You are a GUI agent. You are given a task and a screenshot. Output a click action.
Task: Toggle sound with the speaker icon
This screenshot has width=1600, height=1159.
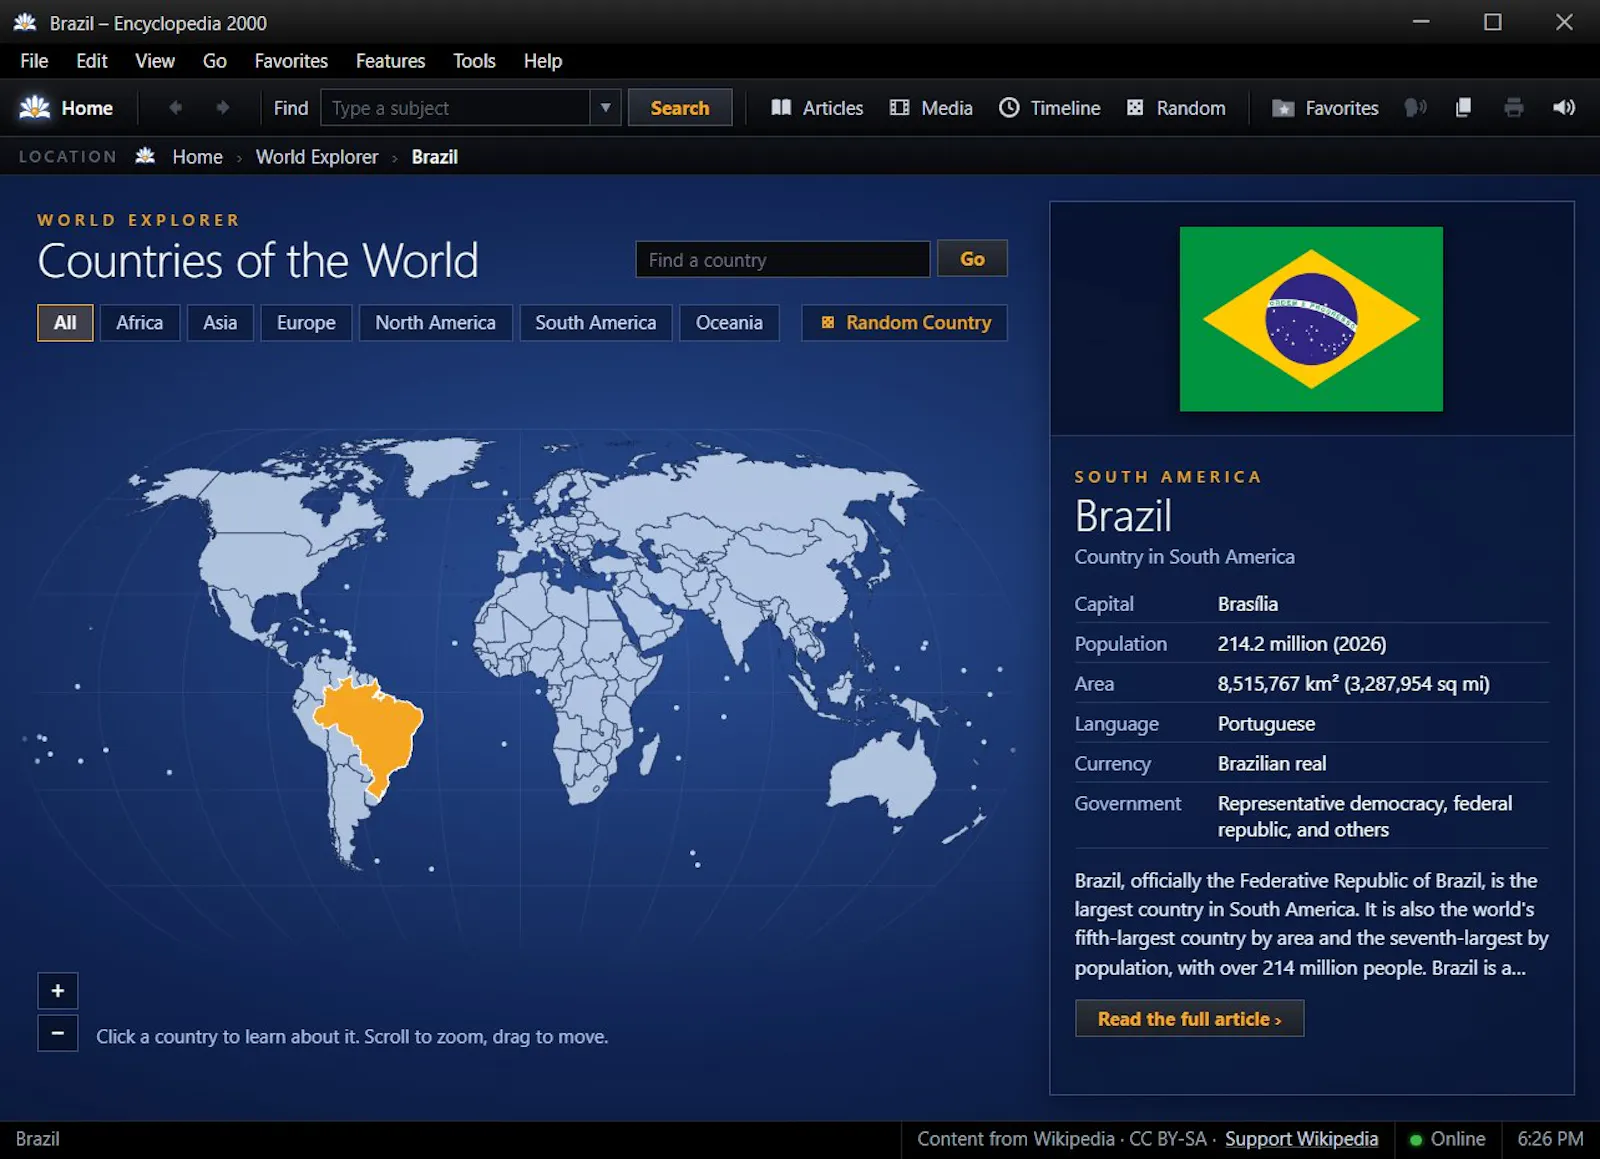tap(1564, 108)
